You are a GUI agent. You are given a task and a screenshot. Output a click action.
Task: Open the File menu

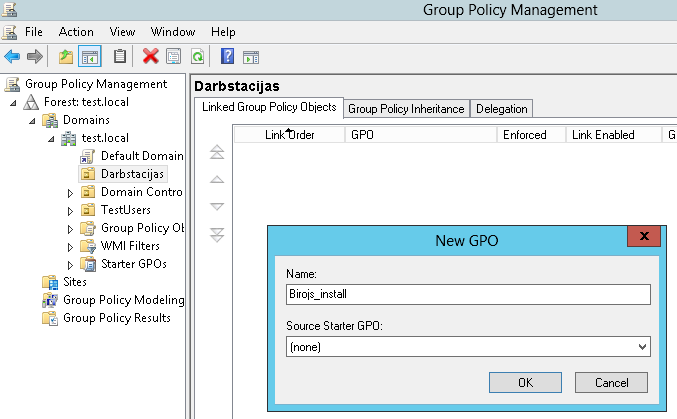pos(34,32)
